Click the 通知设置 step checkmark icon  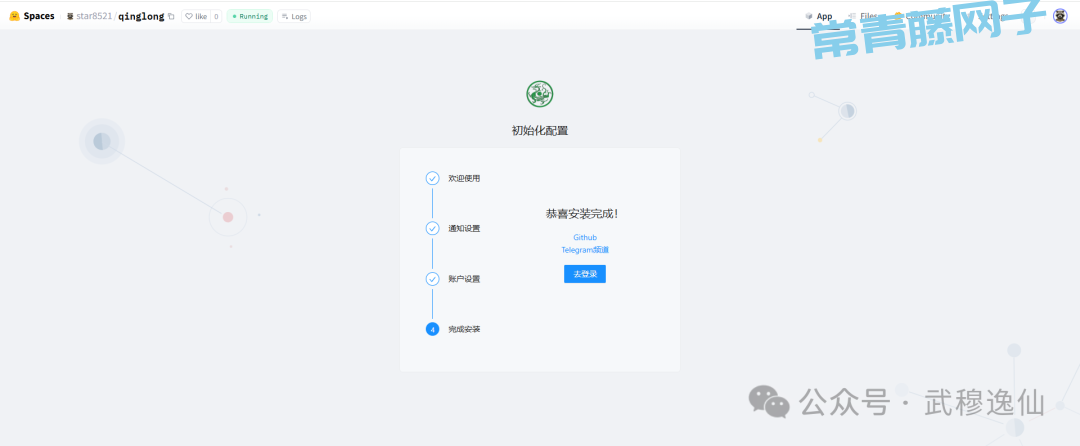click(x=432, y=228)
